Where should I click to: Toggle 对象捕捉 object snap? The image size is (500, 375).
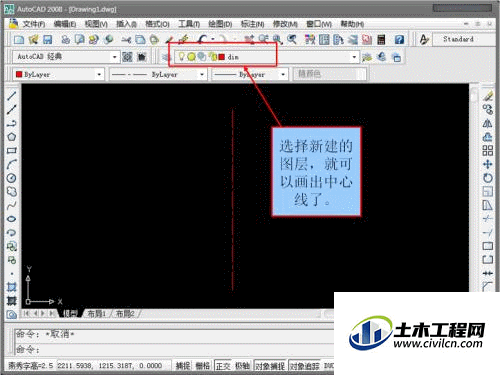[x=270, y=366]
